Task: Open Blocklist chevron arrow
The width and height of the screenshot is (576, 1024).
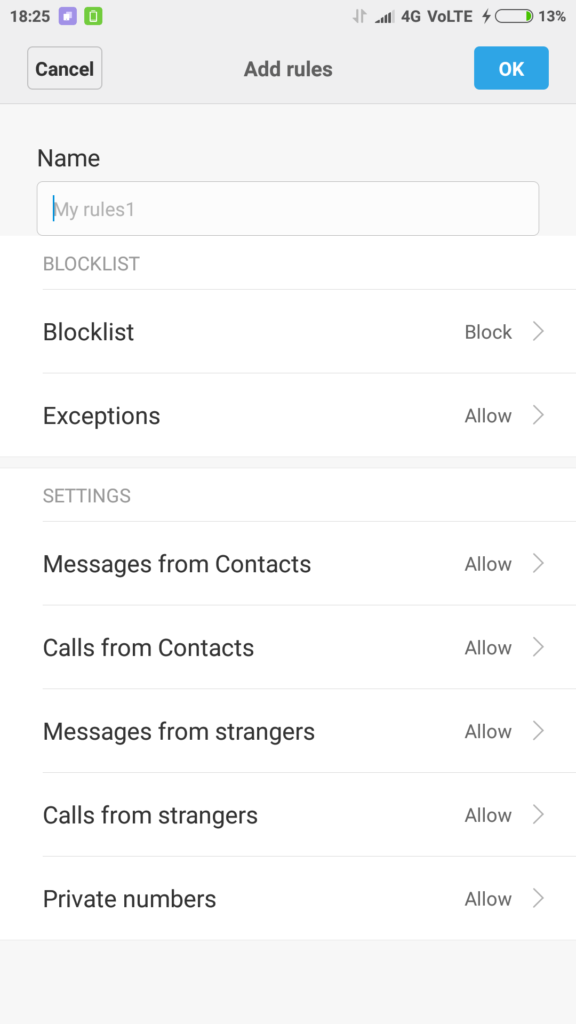Action: (538, 332)
